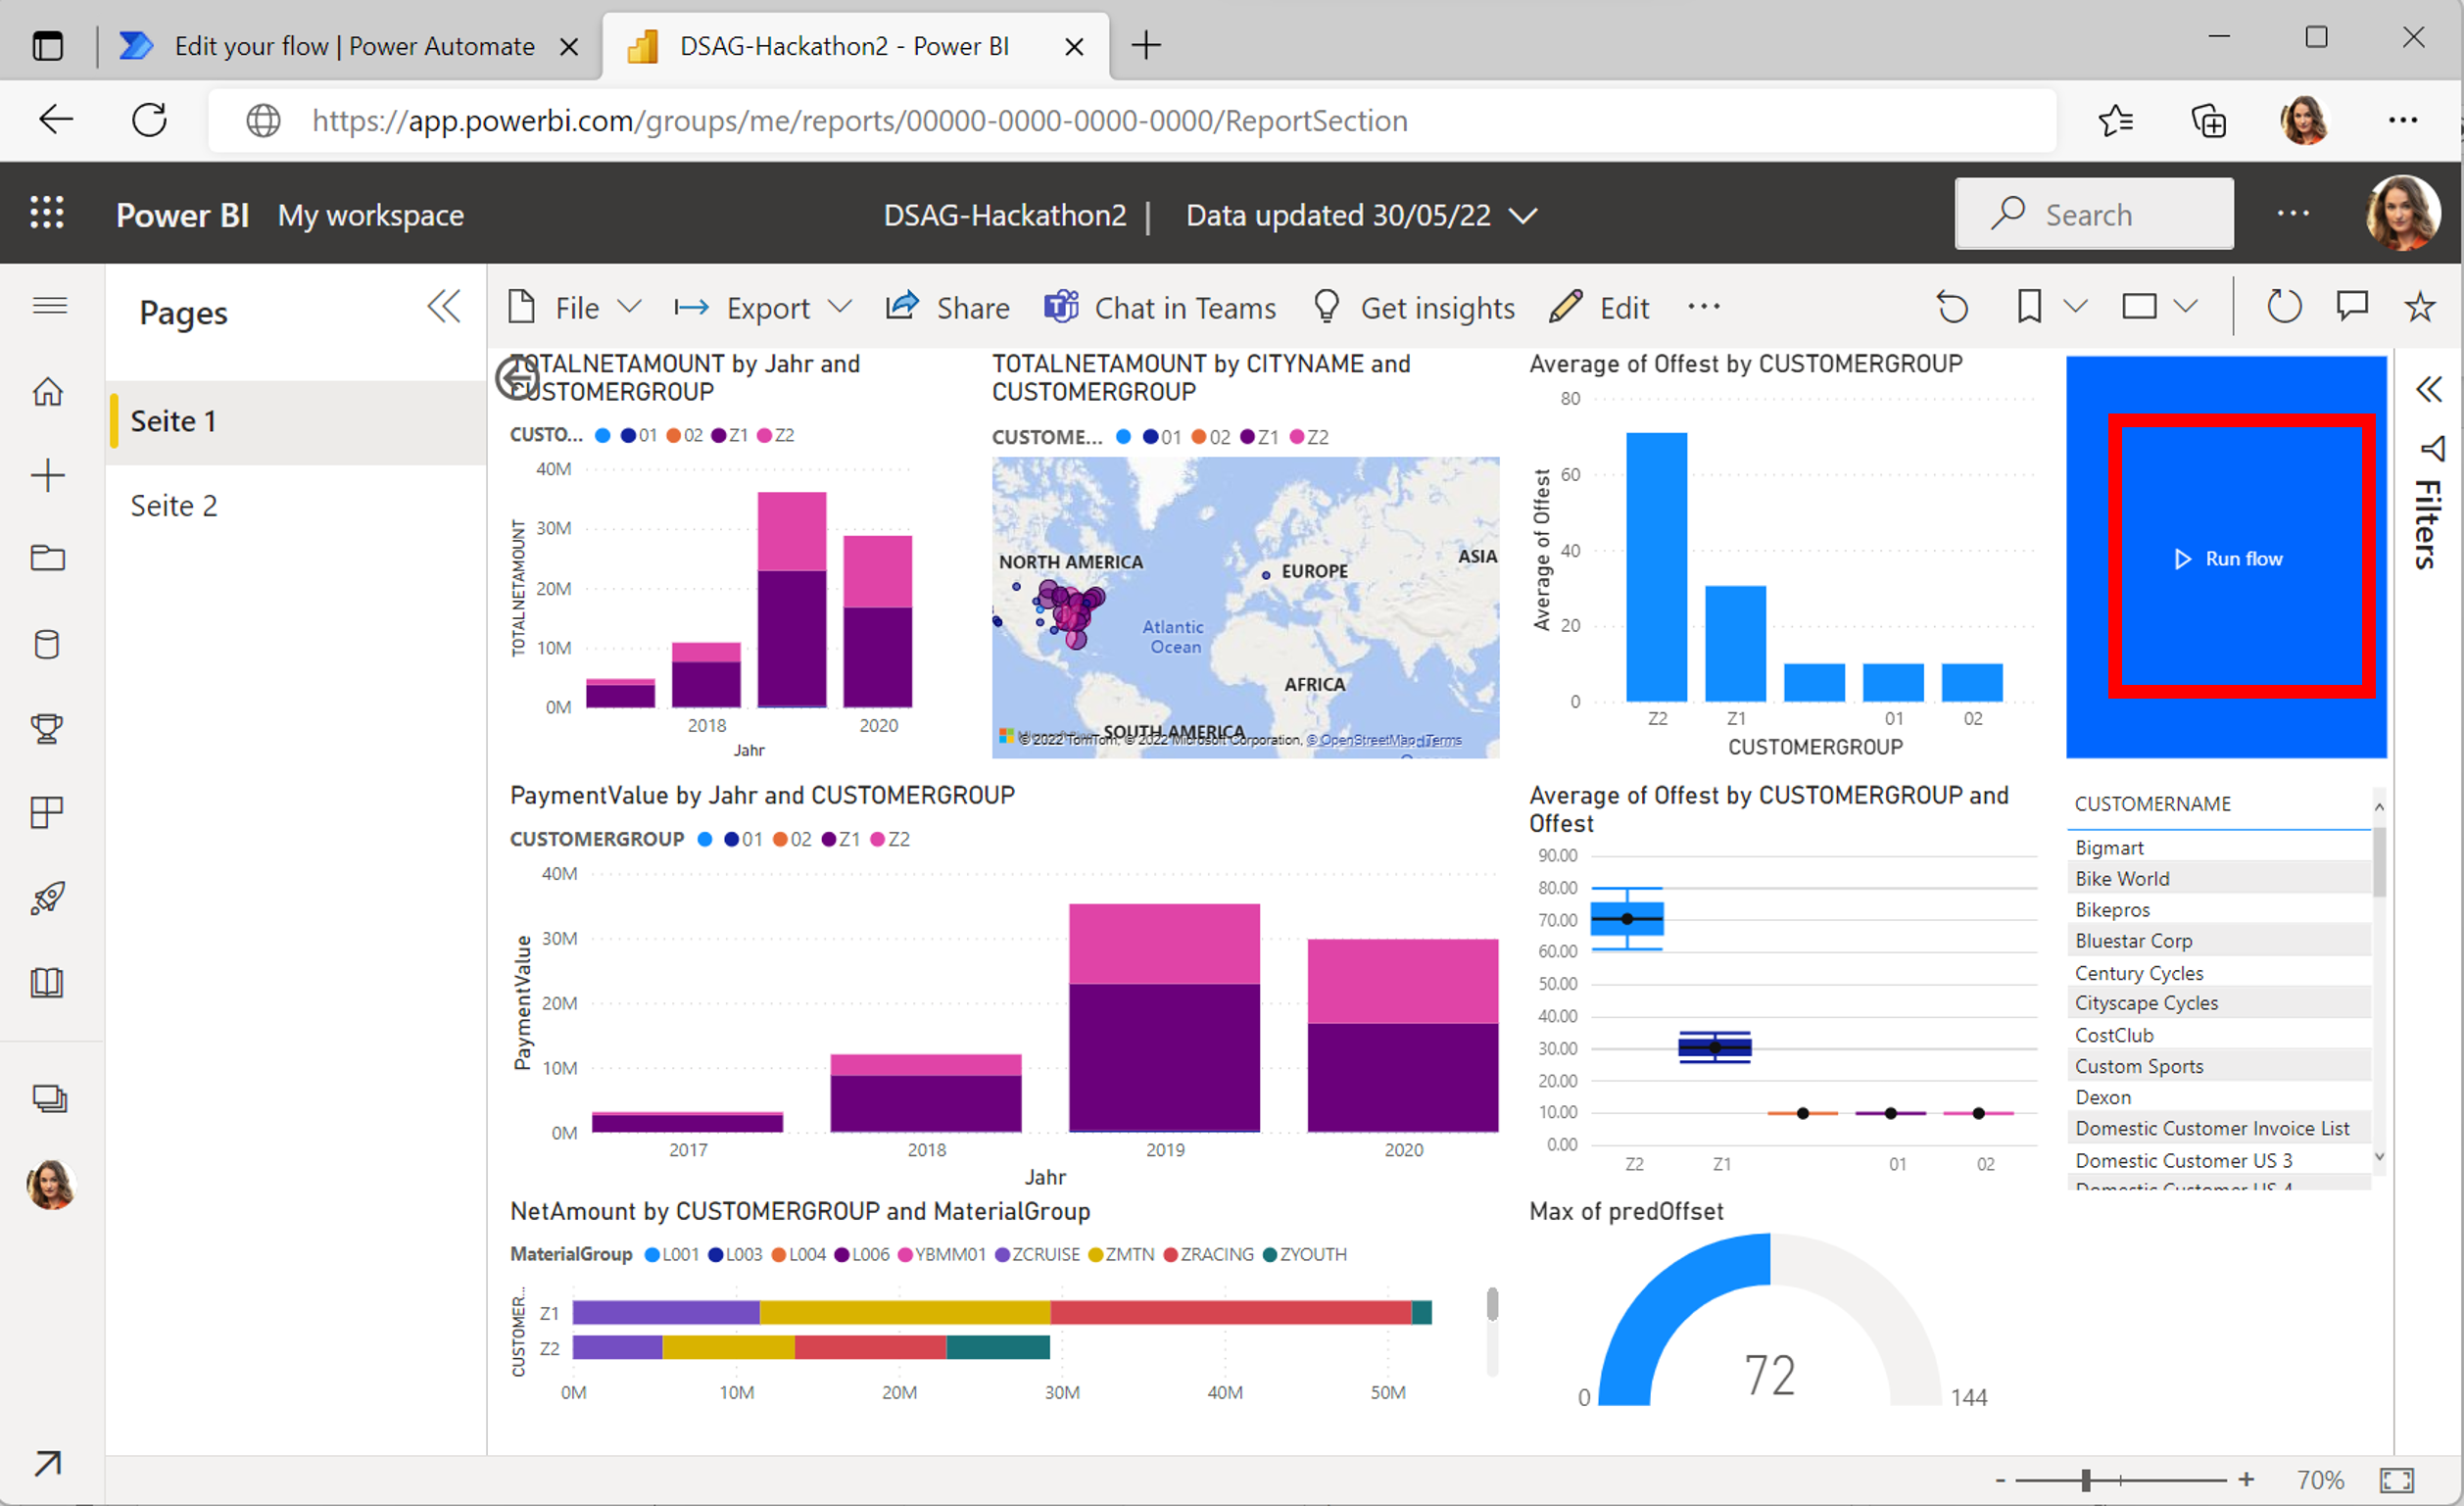Click the Share icon in the toolbar
This screenshot has width=2464, height=1506.
(x=899, y=308)
